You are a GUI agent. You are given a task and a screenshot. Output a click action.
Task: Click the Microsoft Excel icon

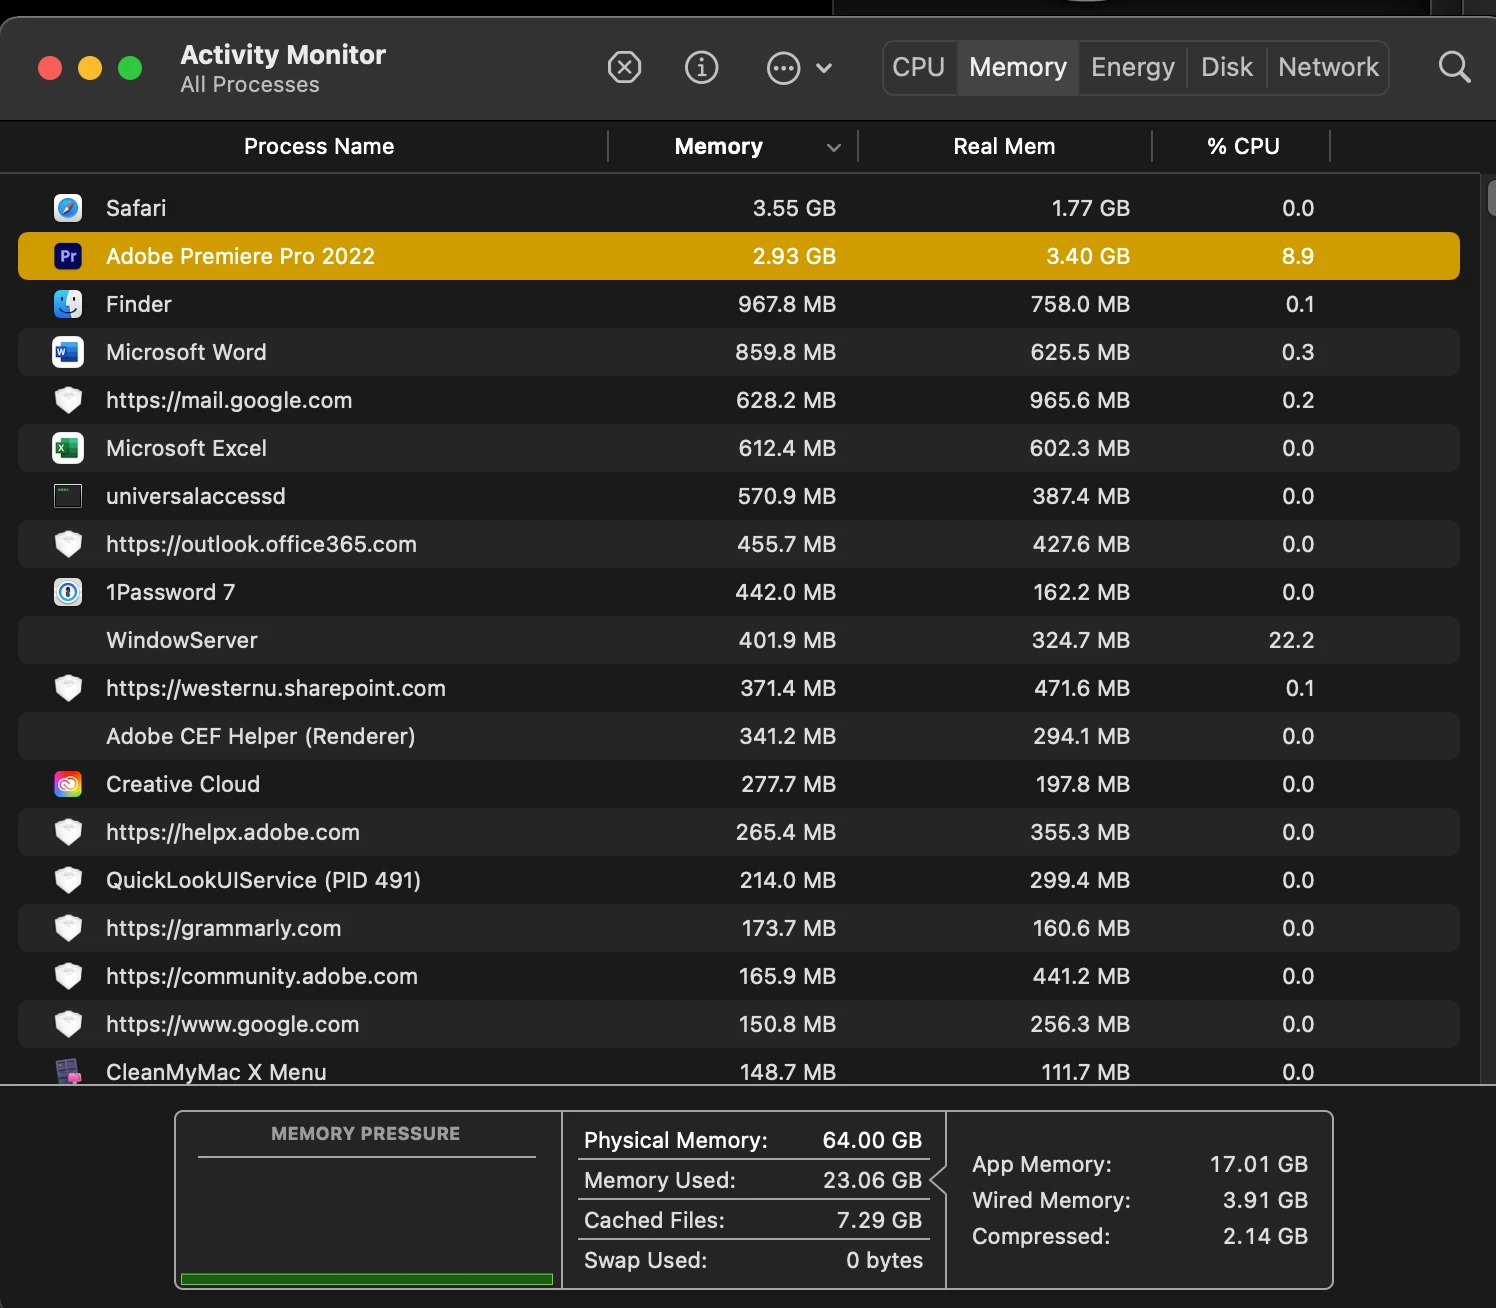point(68,448)
